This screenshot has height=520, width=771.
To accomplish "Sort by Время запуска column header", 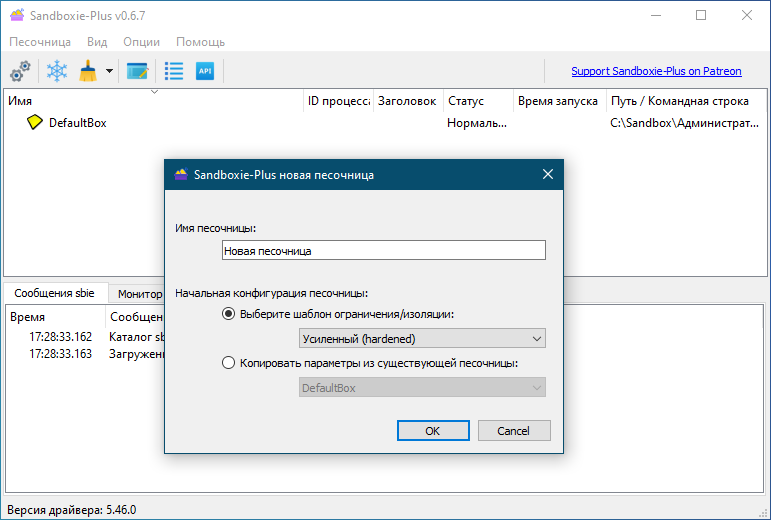I will click(560, 101).
